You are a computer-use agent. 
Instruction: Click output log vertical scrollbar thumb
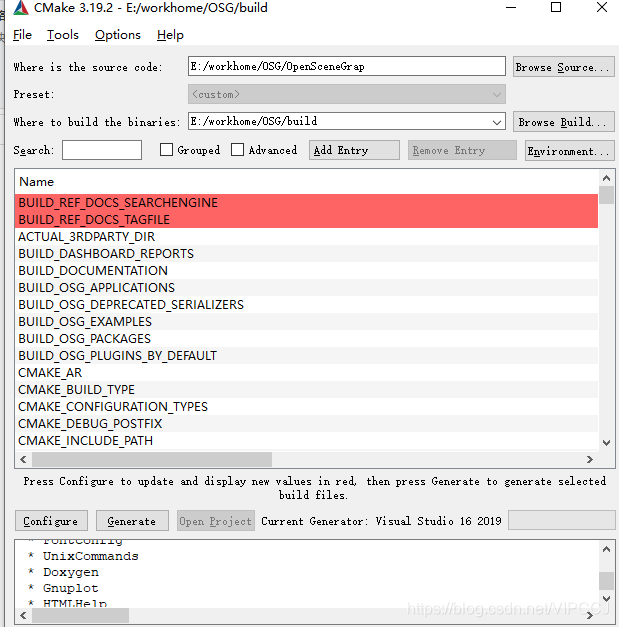click(x=606, y=581)
